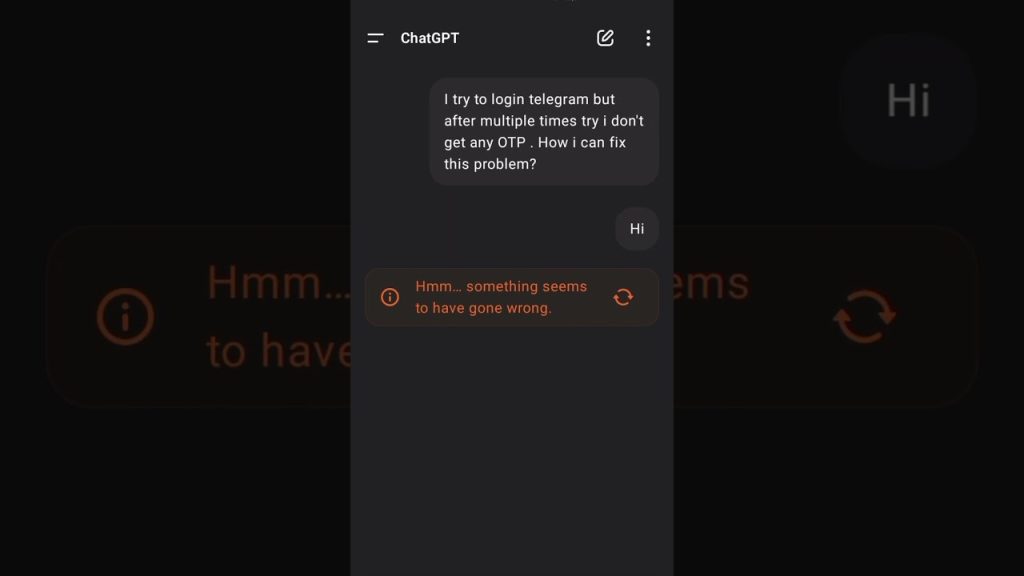Tap "this problem?" line in first message
Image resolution: width=1024 pixels, height=576 pixels.
pos(490,164)
